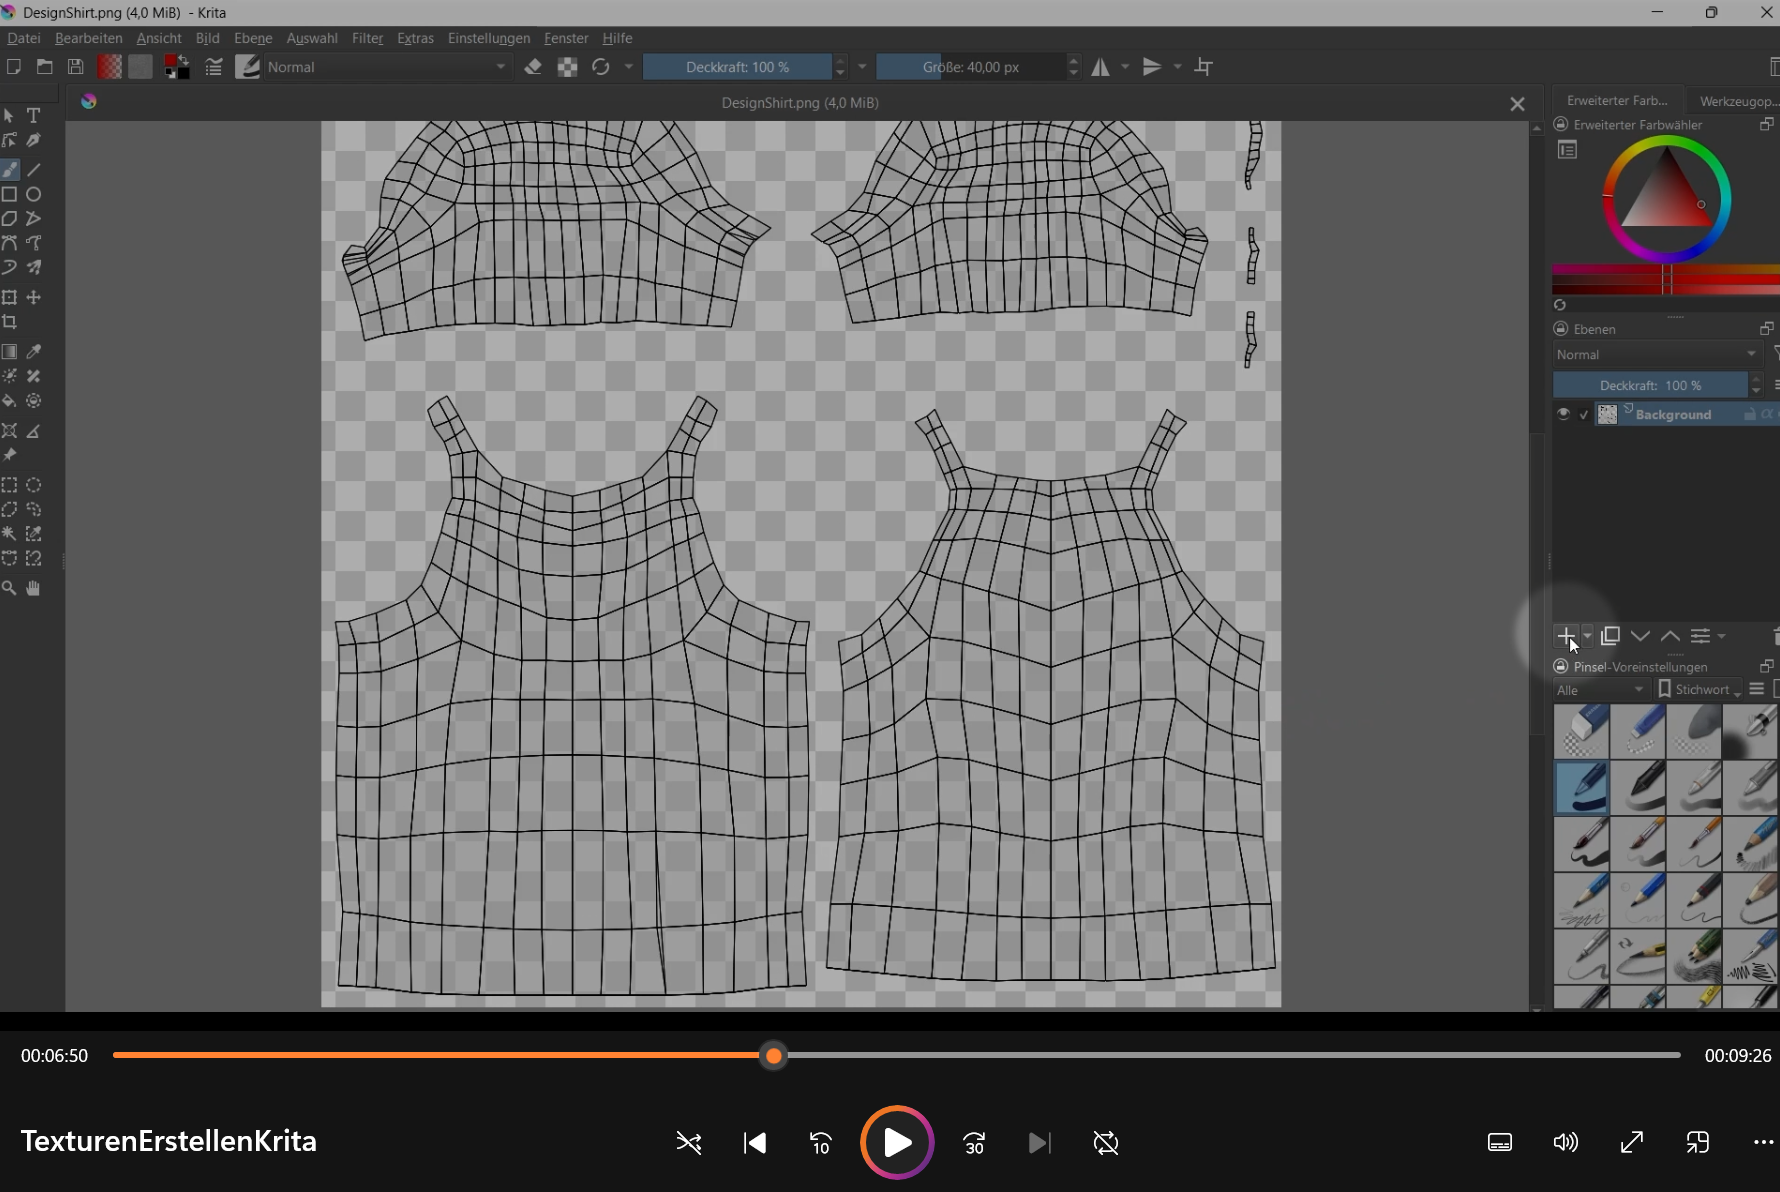
Task: Toggle eraser mode in the toolbar
Action: click(x=533, y=66)
